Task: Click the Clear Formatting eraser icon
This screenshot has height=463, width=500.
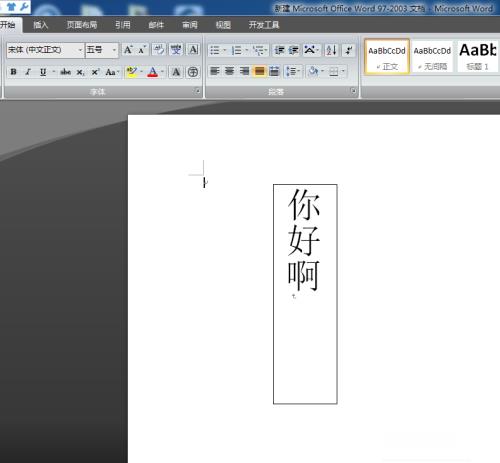Action: pyautogui.click(x=159, y=50)
